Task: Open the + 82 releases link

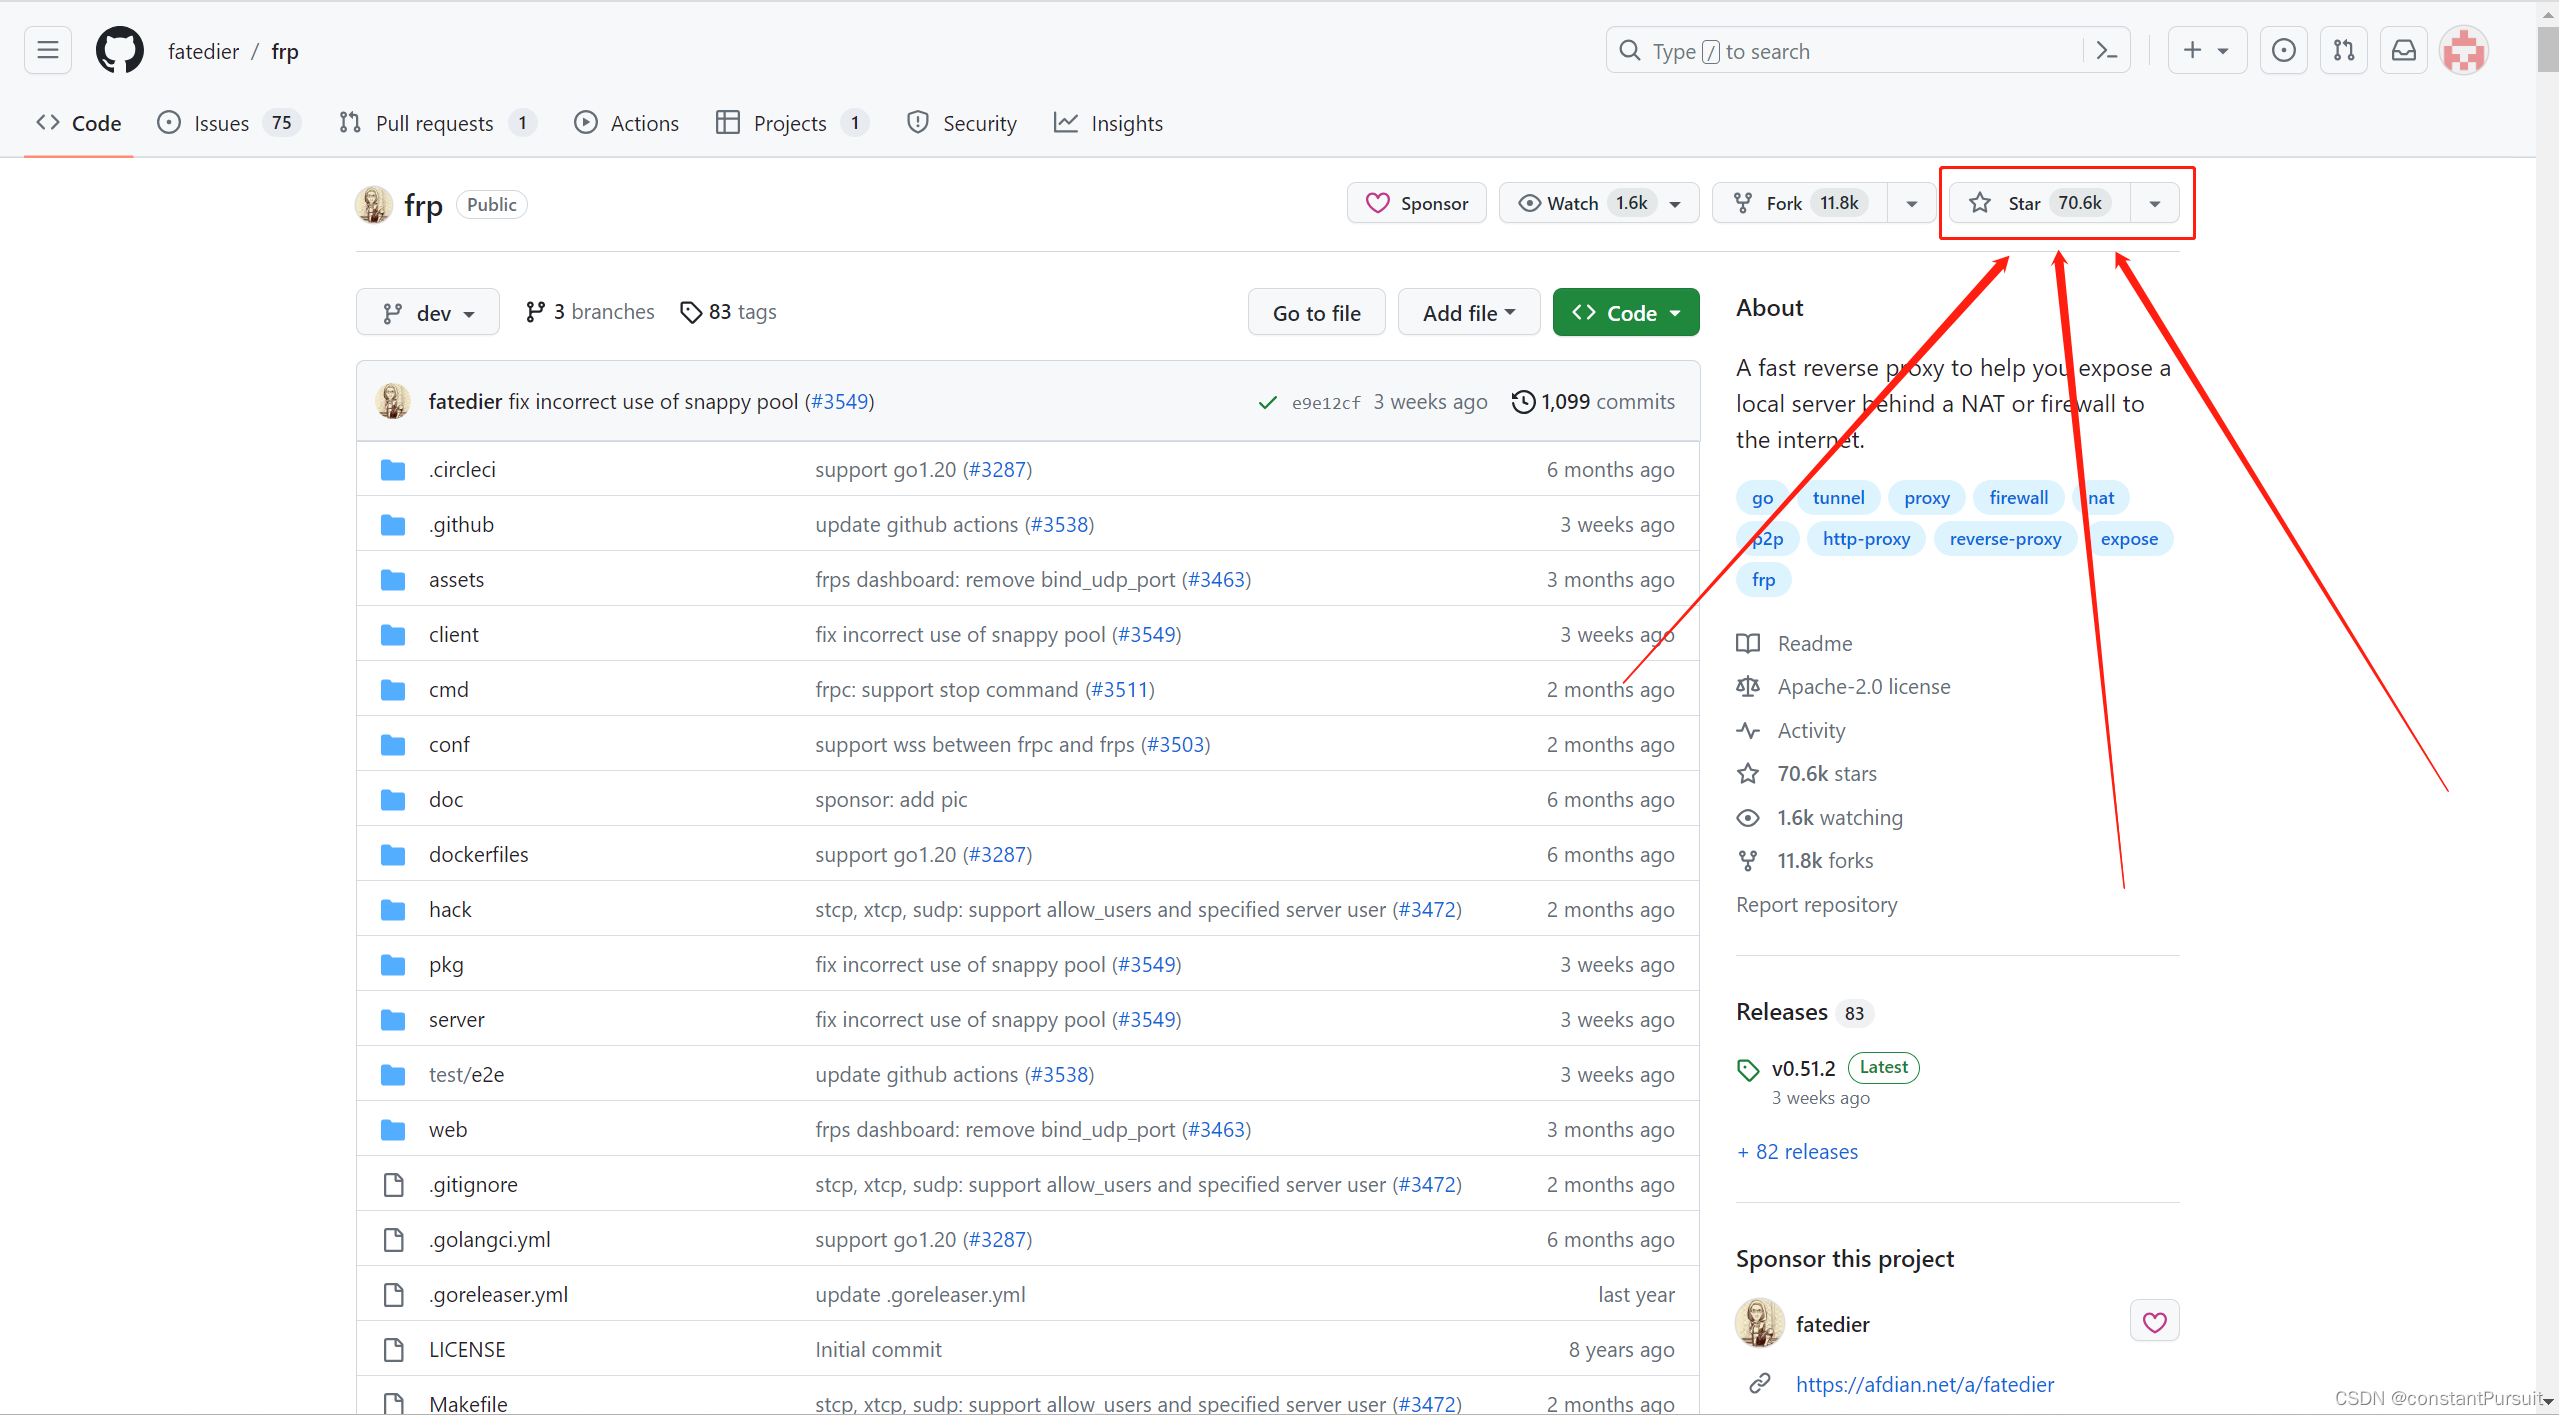Action: tap(1797, 1151)
